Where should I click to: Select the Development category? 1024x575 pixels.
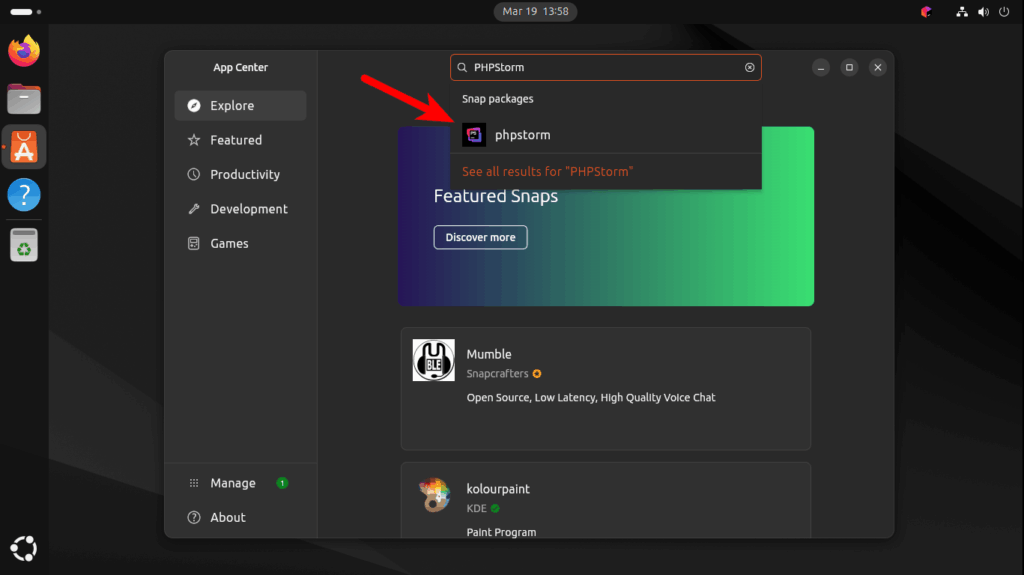coord(240,209)
